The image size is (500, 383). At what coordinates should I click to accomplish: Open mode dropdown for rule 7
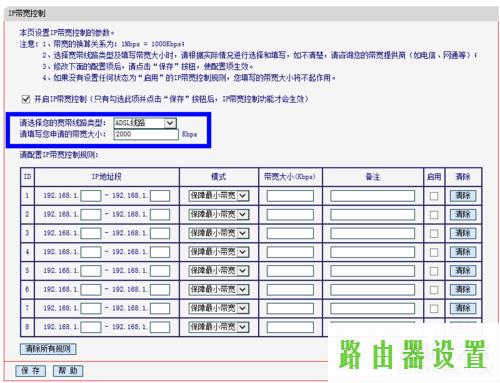(219, 308)
